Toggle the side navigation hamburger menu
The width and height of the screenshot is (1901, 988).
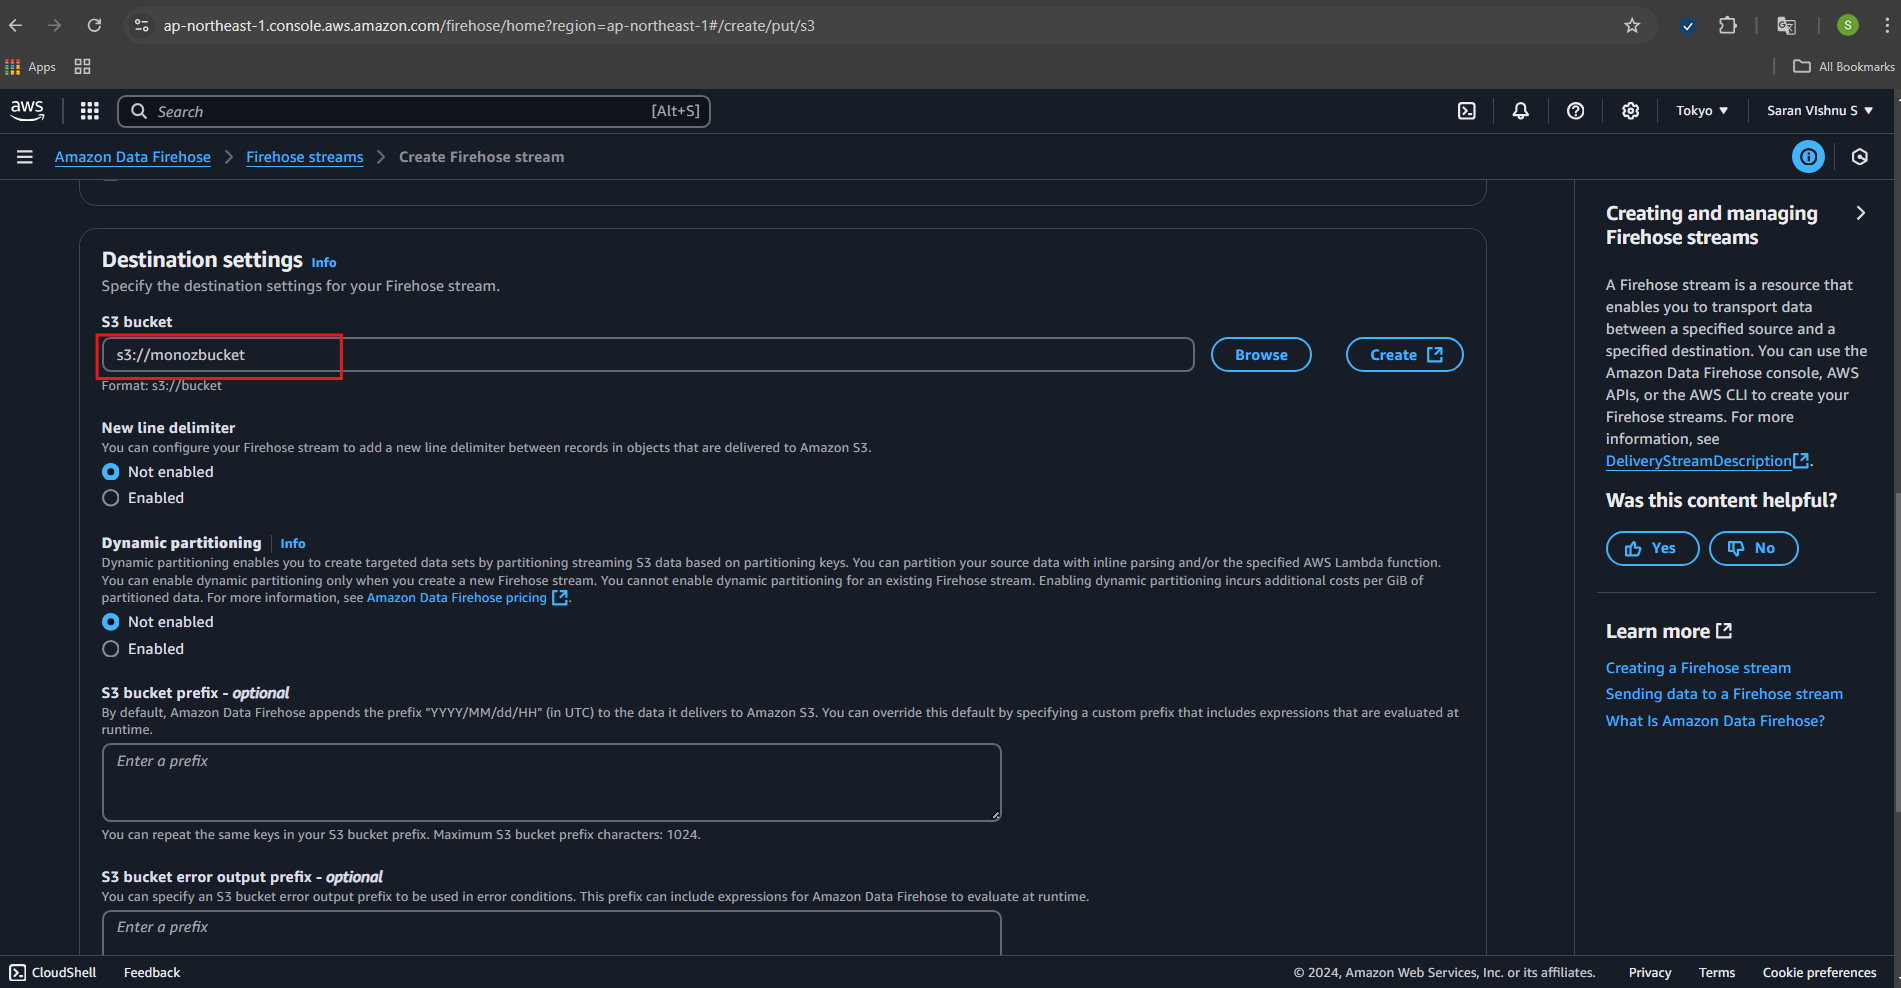[x=25, y=157]
